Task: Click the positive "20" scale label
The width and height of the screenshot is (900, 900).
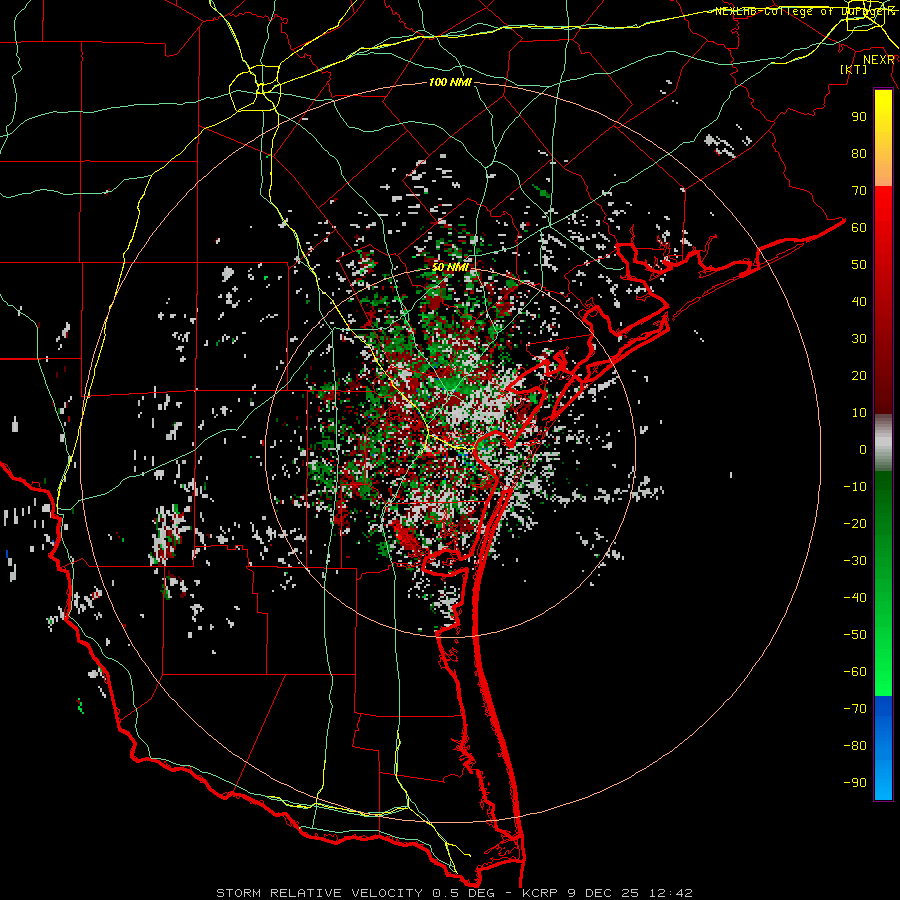Action: 859,375
